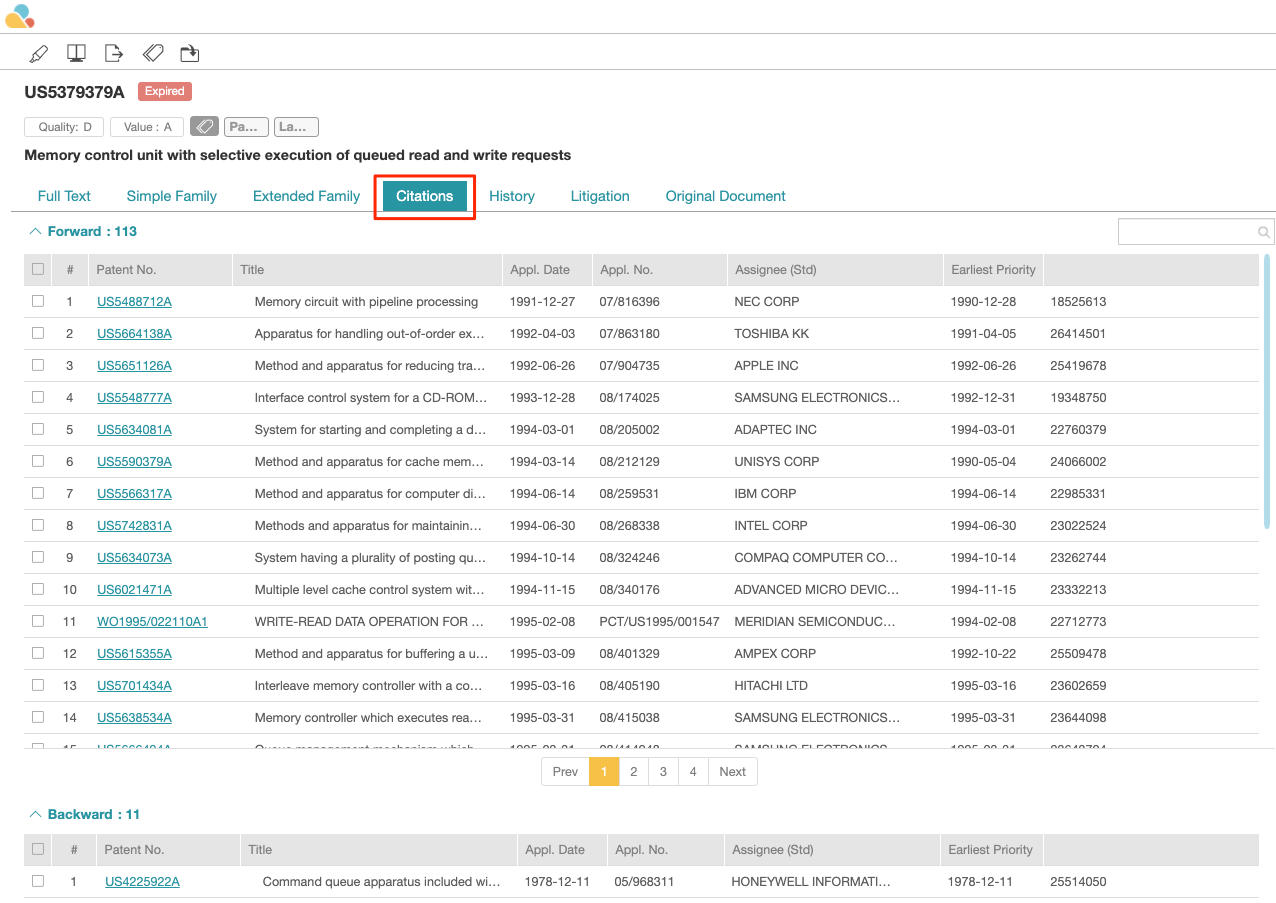This screenshot has width=1276, height=903.
Task: Click the US6021471A link
Action: [x=134, y=590]
